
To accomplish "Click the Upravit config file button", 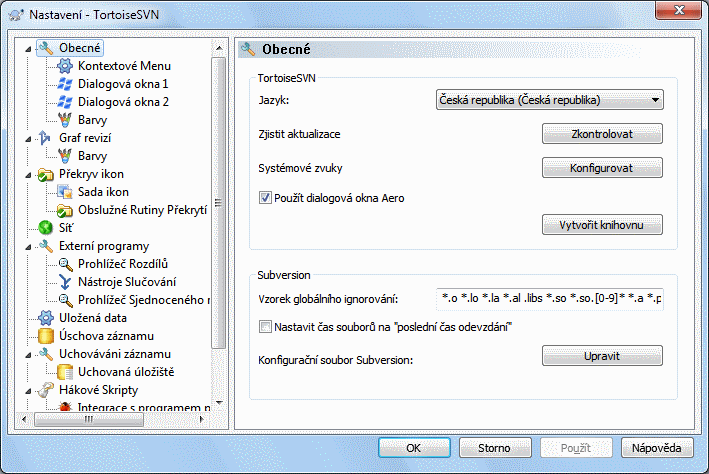I will (x=602, y=356).
